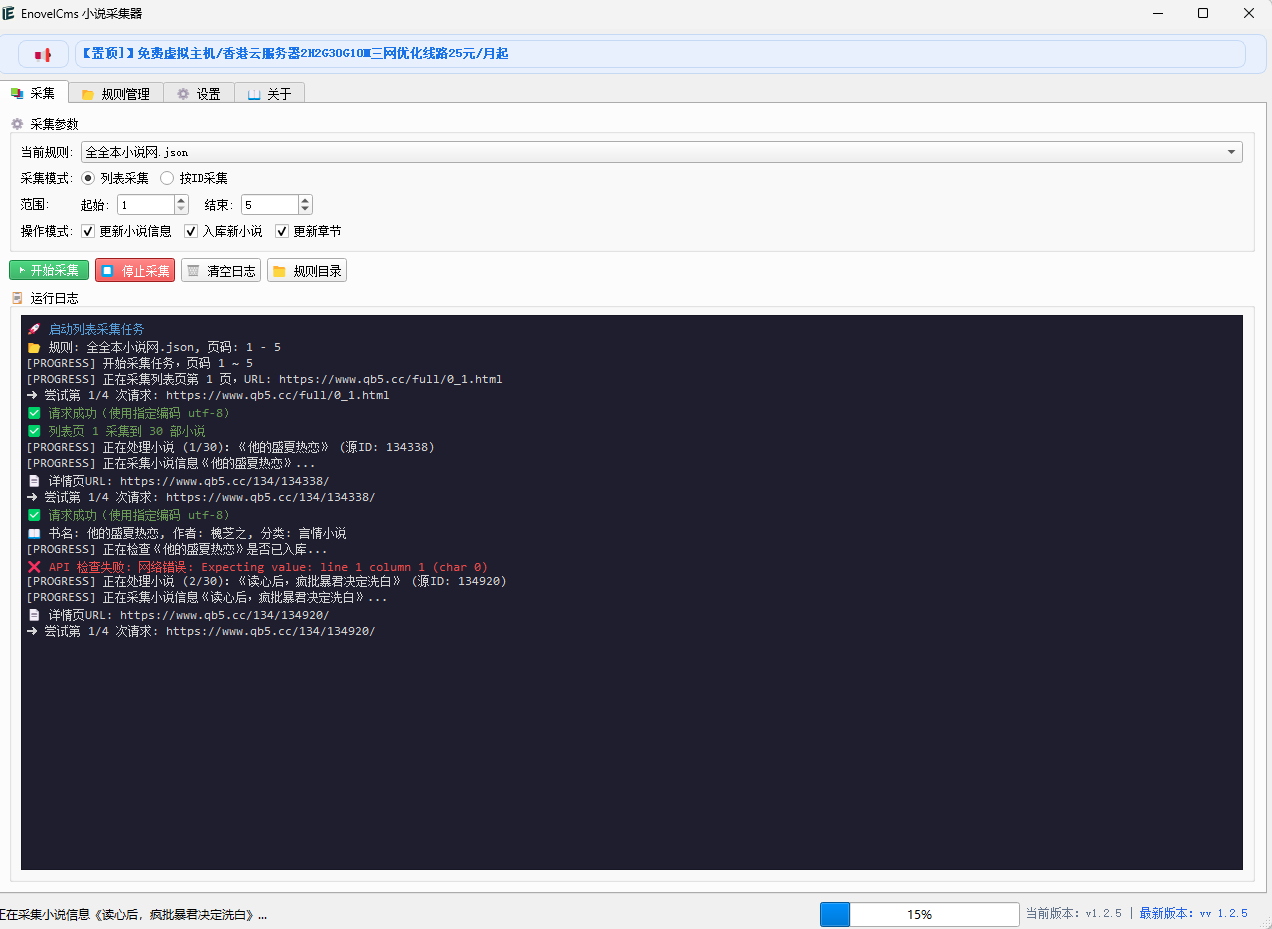Click the red 停止采集 button

135,270
